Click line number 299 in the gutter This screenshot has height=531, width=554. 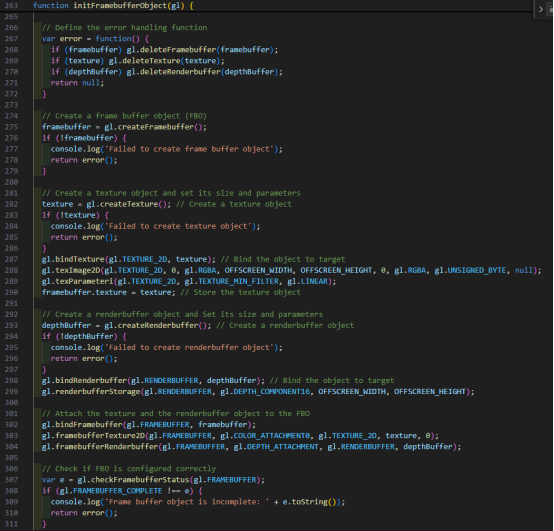click(11, 392)
